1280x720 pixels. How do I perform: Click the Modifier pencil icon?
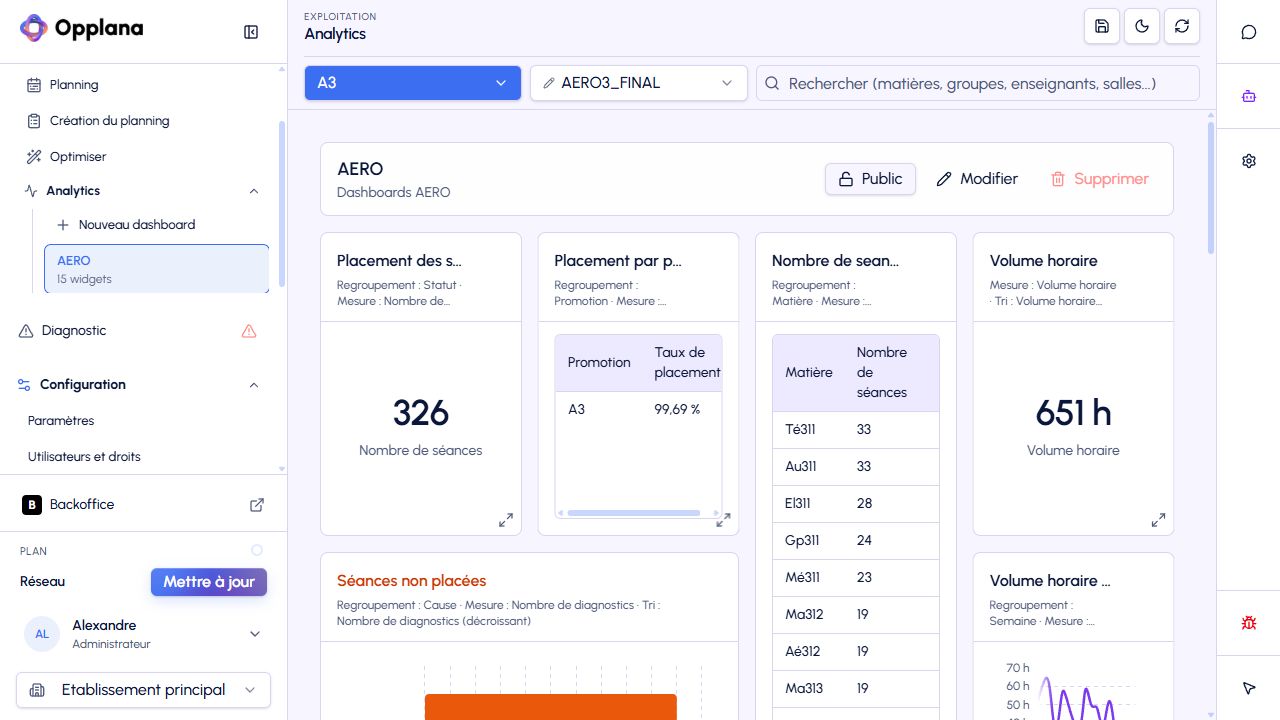tap(944, 179)
